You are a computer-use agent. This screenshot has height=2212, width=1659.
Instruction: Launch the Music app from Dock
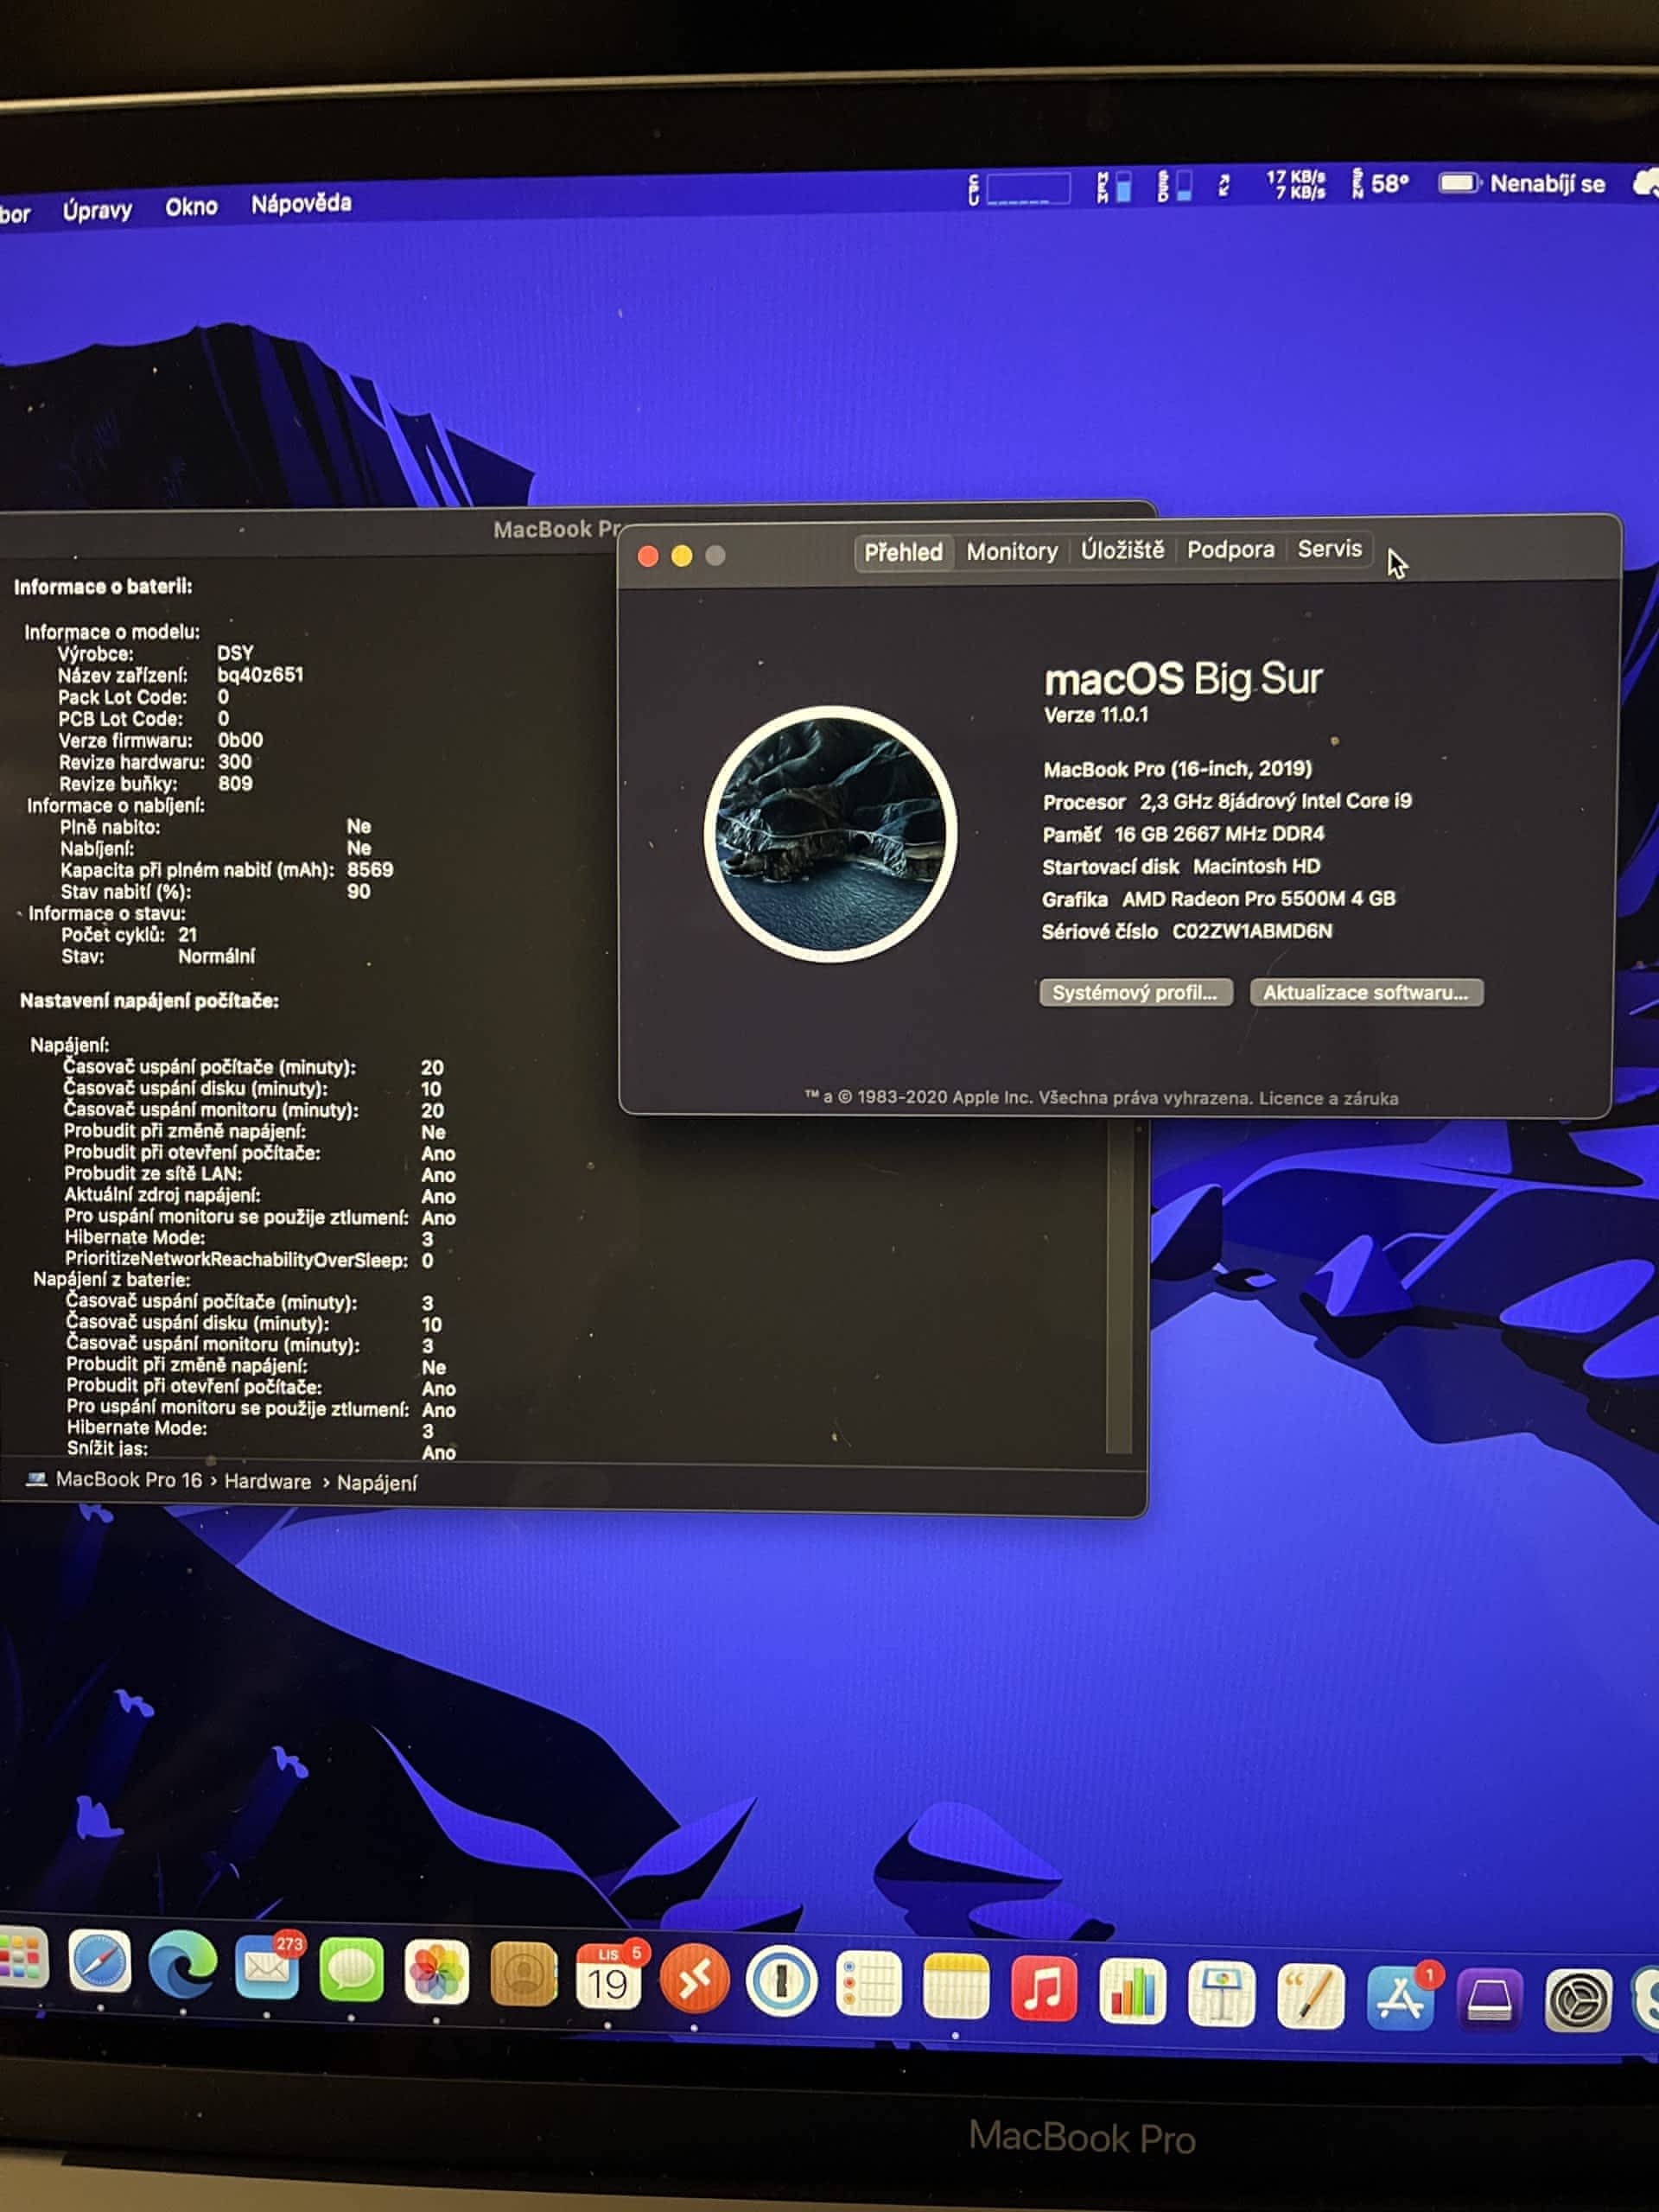click(x=1043, y=1988)
